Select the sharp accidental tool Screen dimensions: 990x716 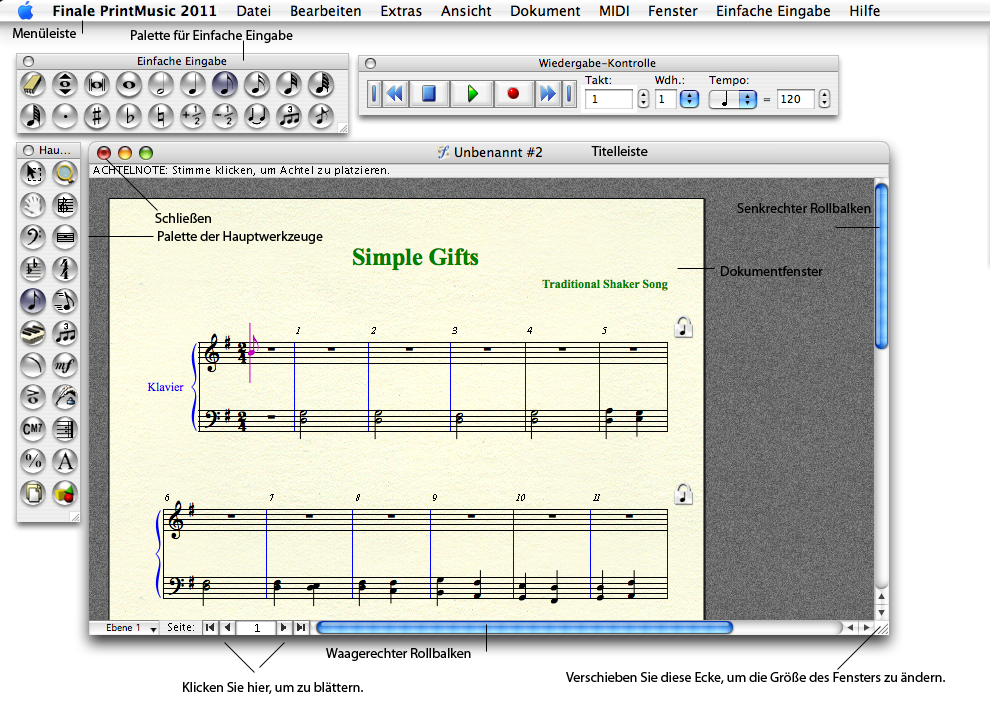[x=97, y=116]
